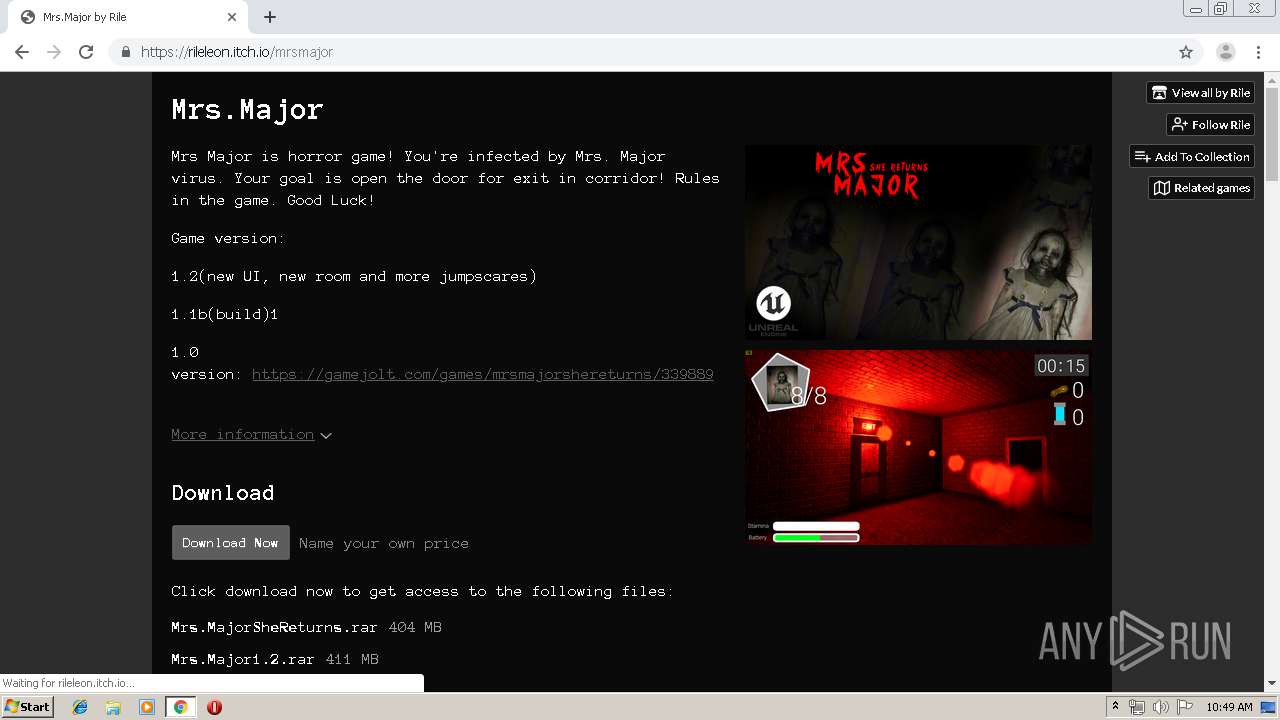The height and width of the screenshot is (720, 1280).
Task: Click the Mrs.Major1.2.rar file name
Action: (243, 660)
